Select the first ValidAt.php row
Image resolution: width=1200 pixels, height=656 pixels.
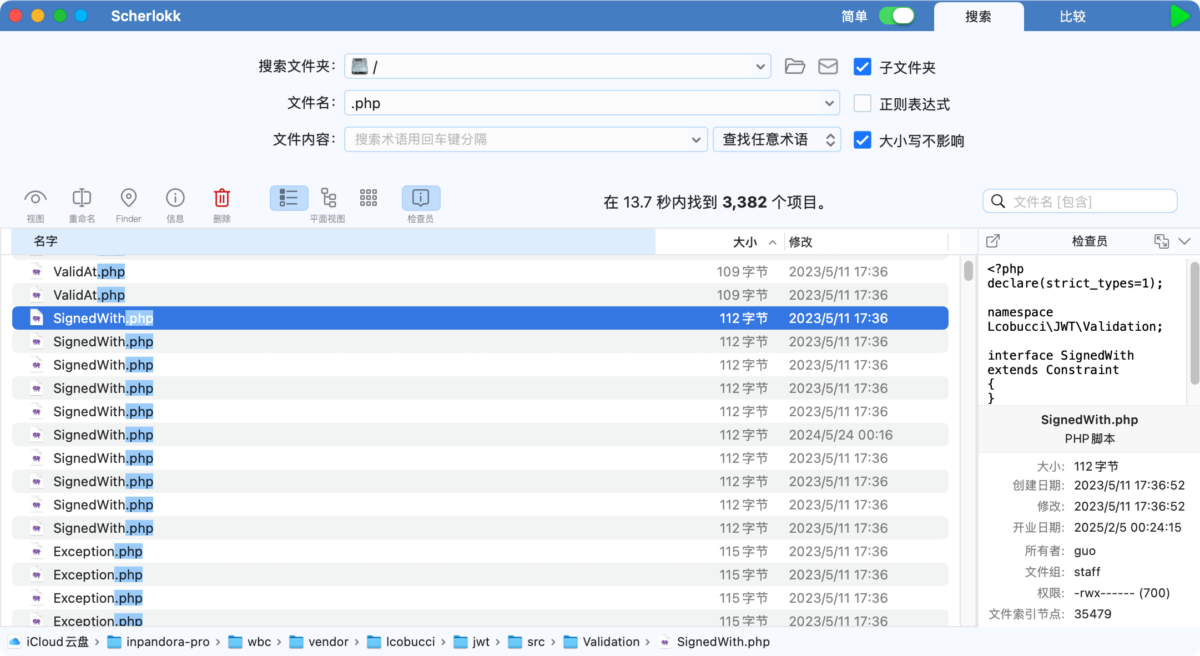pyautogui.click(x=480, y=271)
